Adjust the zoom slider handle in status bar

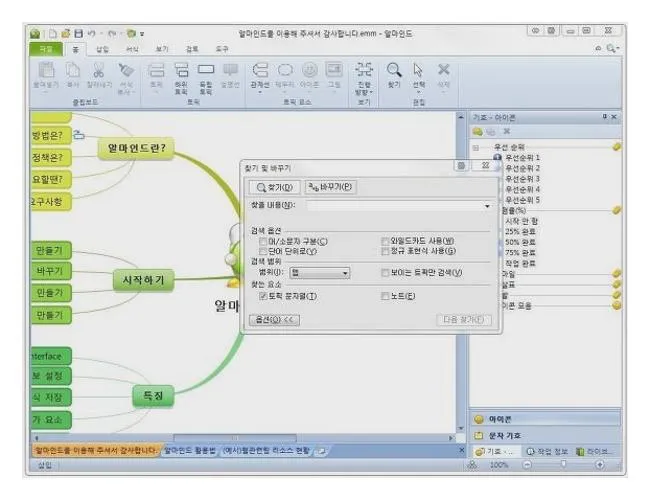pyautogui.click(x=563, y=464)
